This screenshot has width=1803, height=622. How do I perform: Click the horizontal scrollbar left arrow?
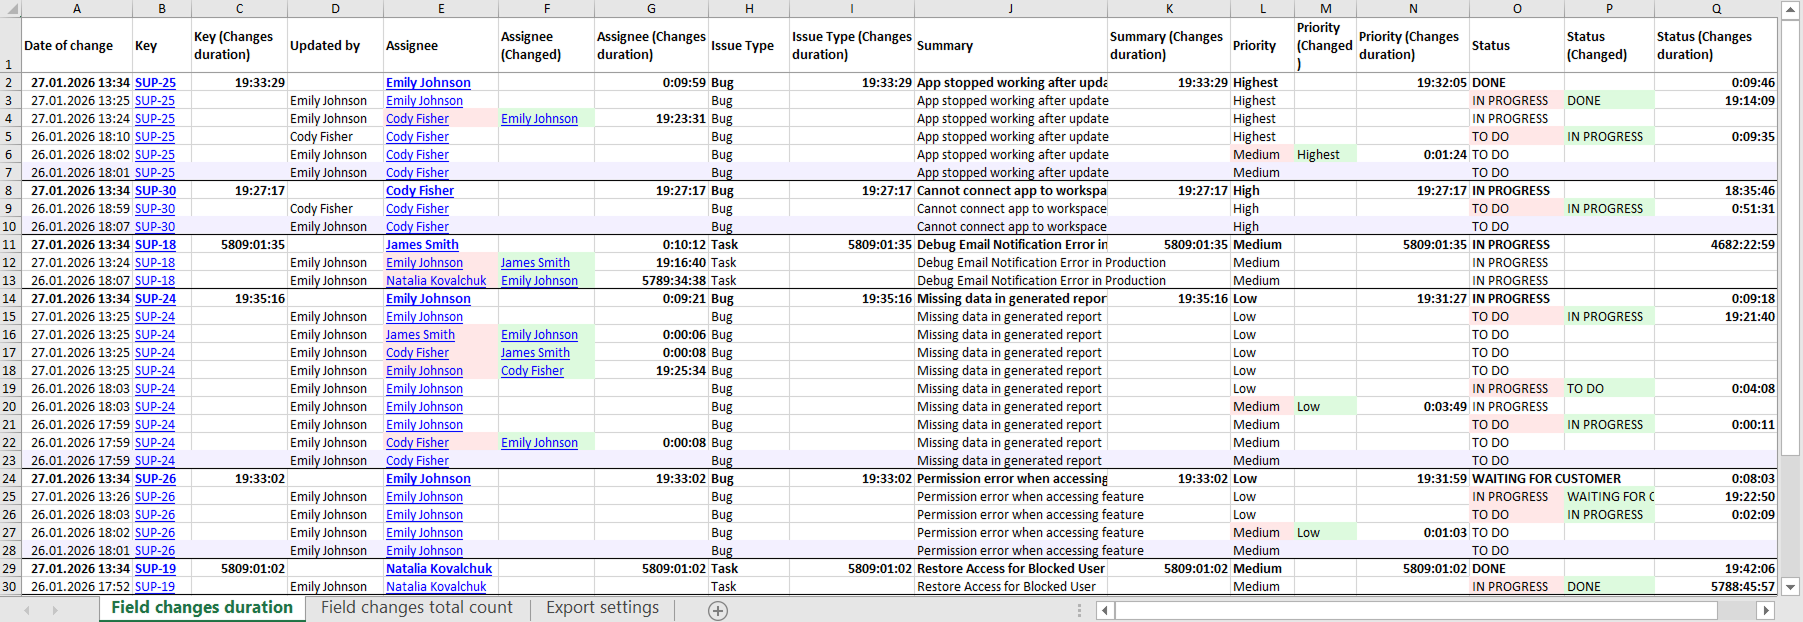(1105, 610)
